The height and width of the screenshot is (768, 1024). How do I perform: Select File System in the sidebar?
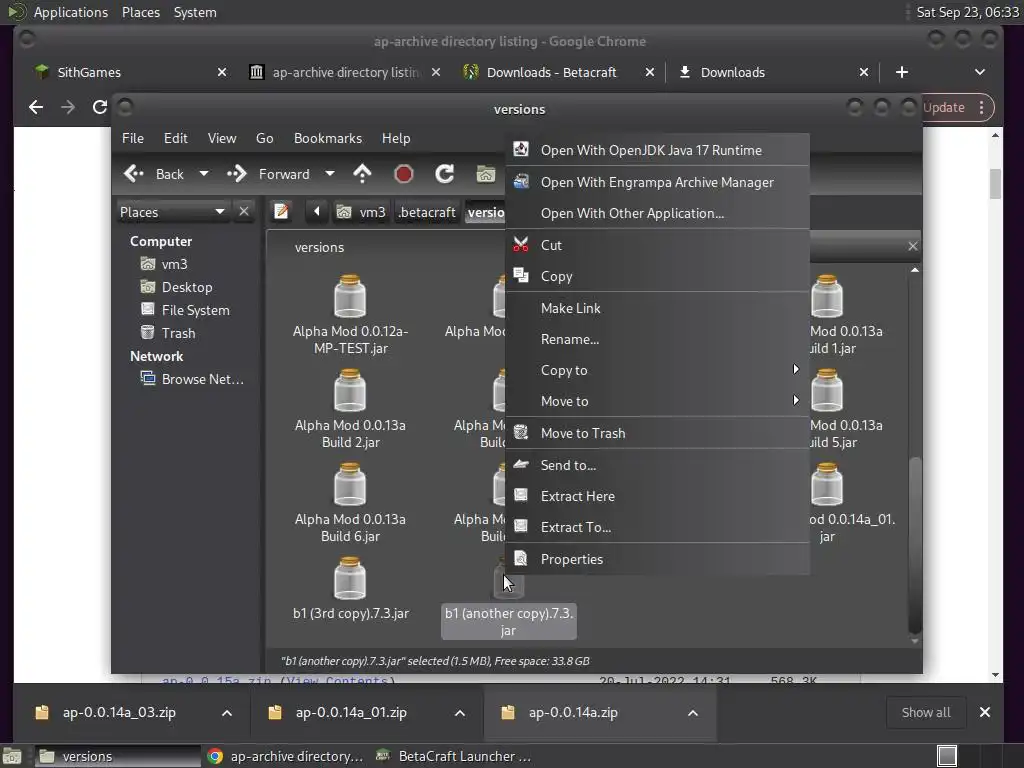click(185, 310)
